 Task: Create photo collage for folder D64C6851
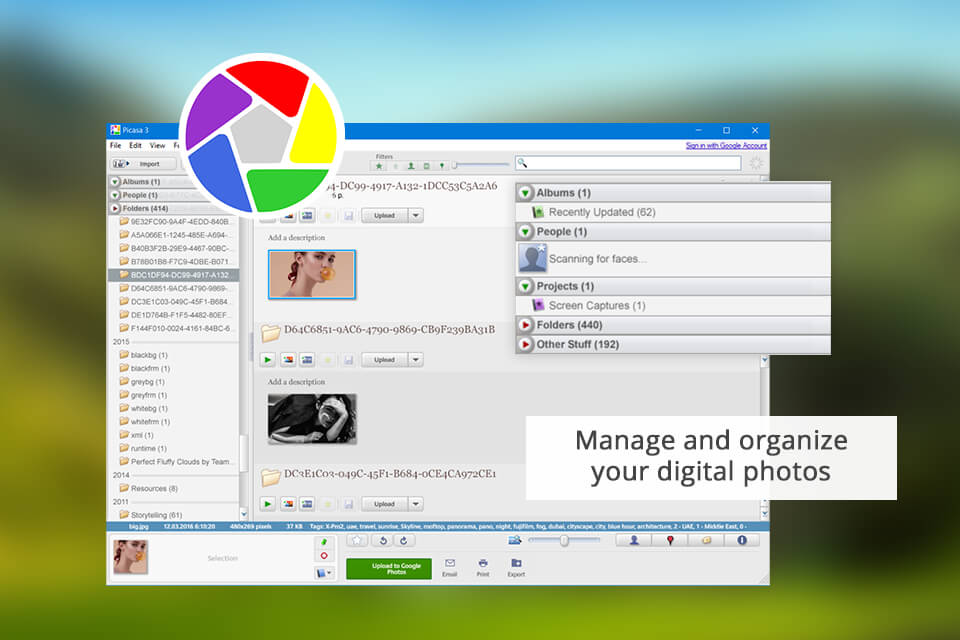tap(288, 360)
